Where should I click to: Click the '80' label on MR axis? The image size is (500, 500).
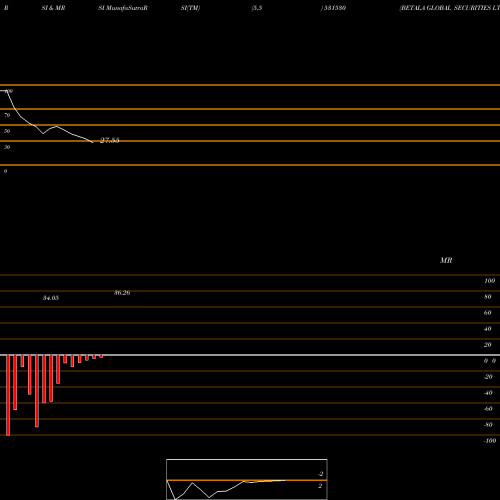[x=488, y=297]
